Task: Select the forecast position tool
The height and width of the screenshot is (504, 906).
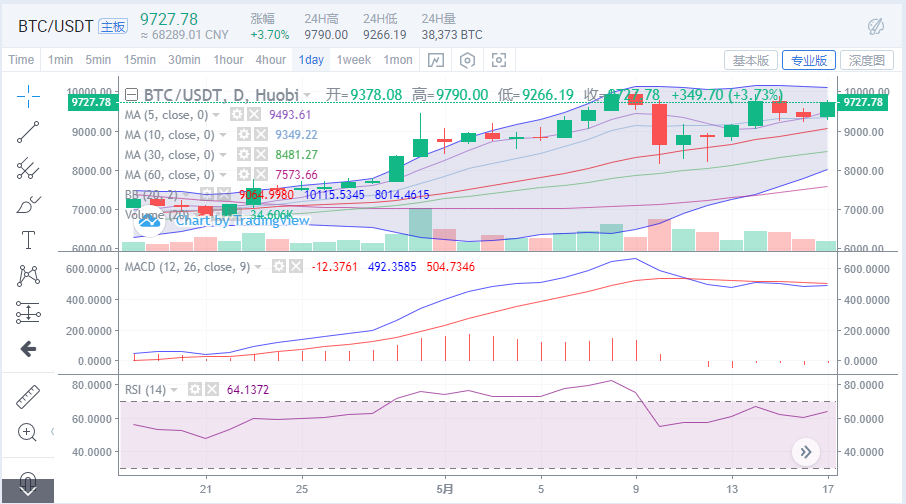Action: pyautogui.click(x=28, y=312)
